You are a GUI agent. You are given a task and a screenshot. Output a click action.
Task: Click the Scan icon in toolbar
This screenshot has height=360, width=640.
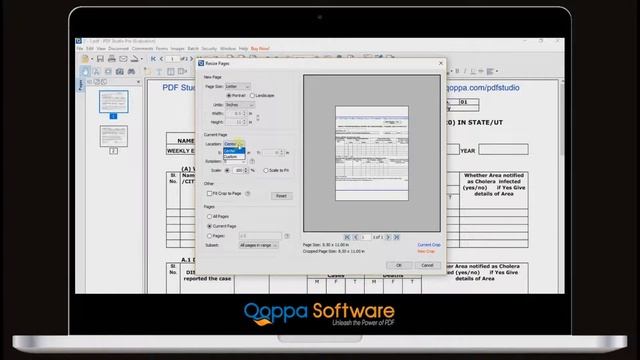coord(134,59)
